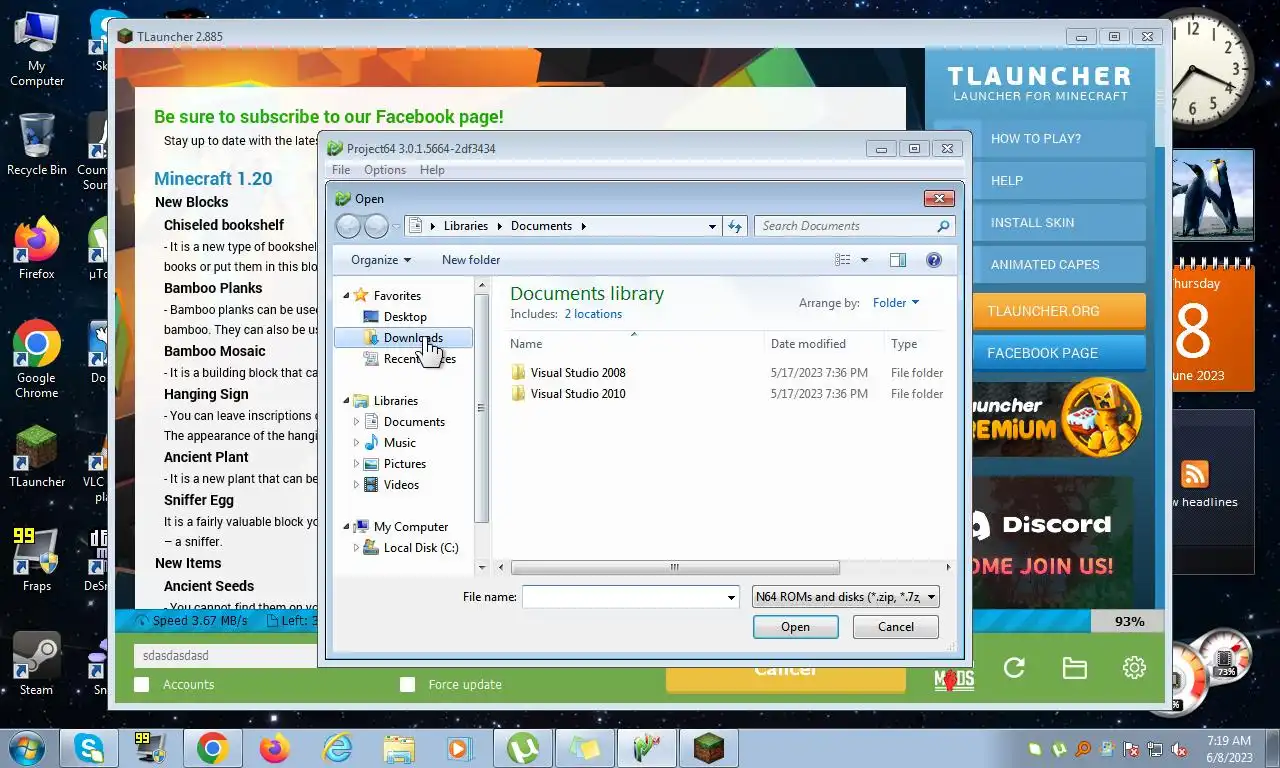Collapse the Libraries tree group
1280x768 pixels.
(x=347, y=401)
